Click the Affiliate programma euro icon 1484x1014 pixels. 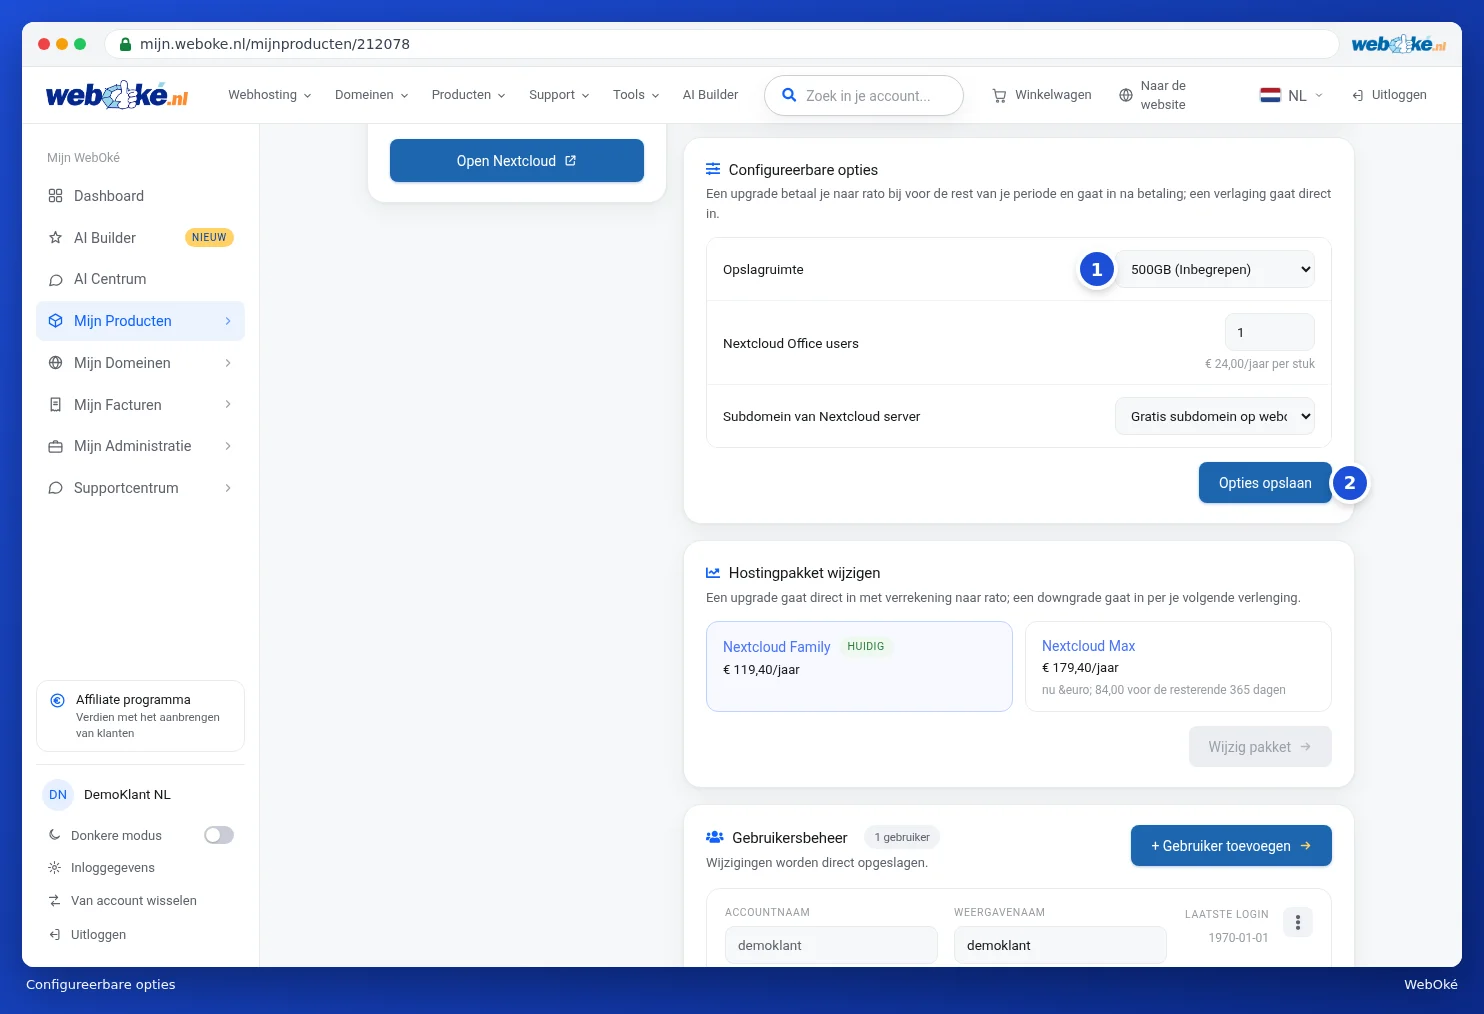coord(58,701)
